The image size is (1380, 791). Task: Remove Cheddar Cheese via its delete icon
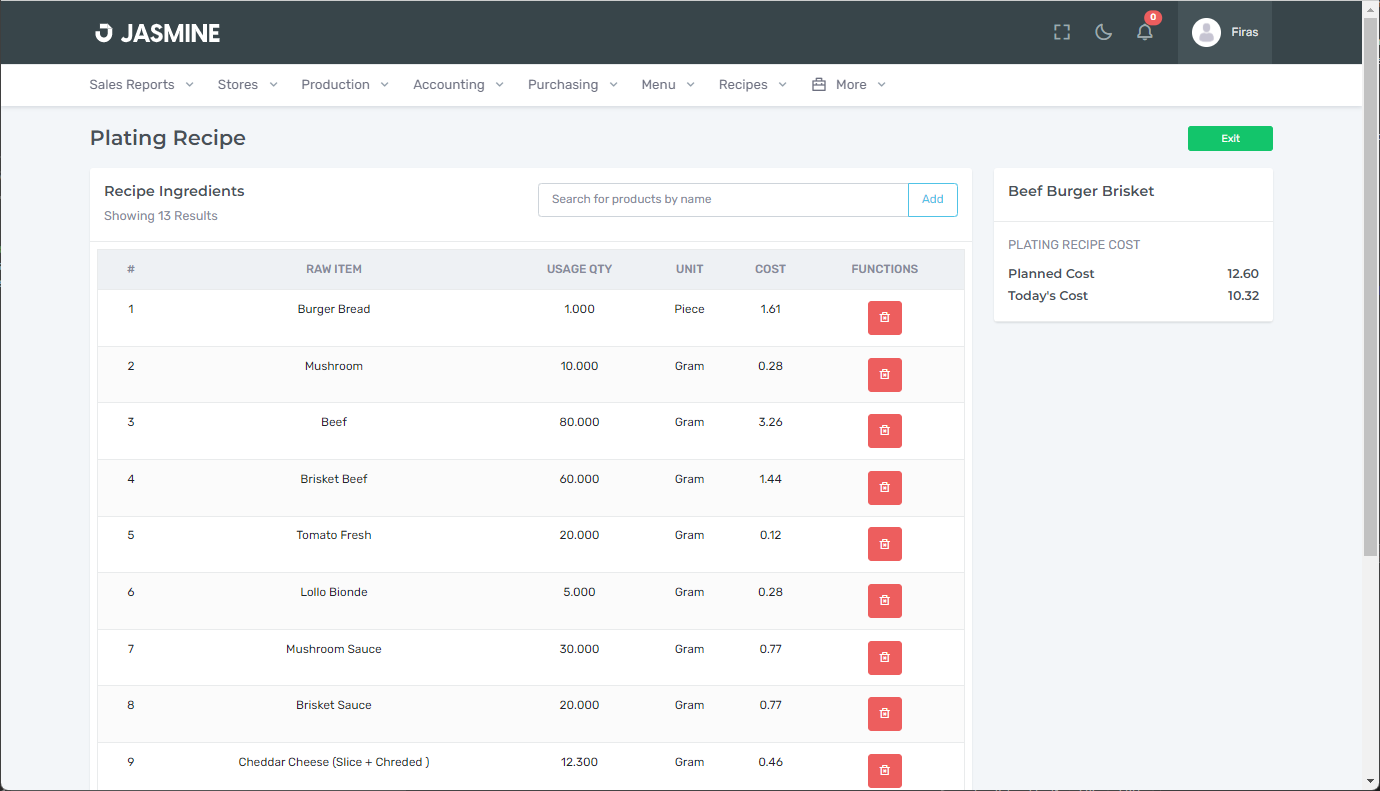884,770
